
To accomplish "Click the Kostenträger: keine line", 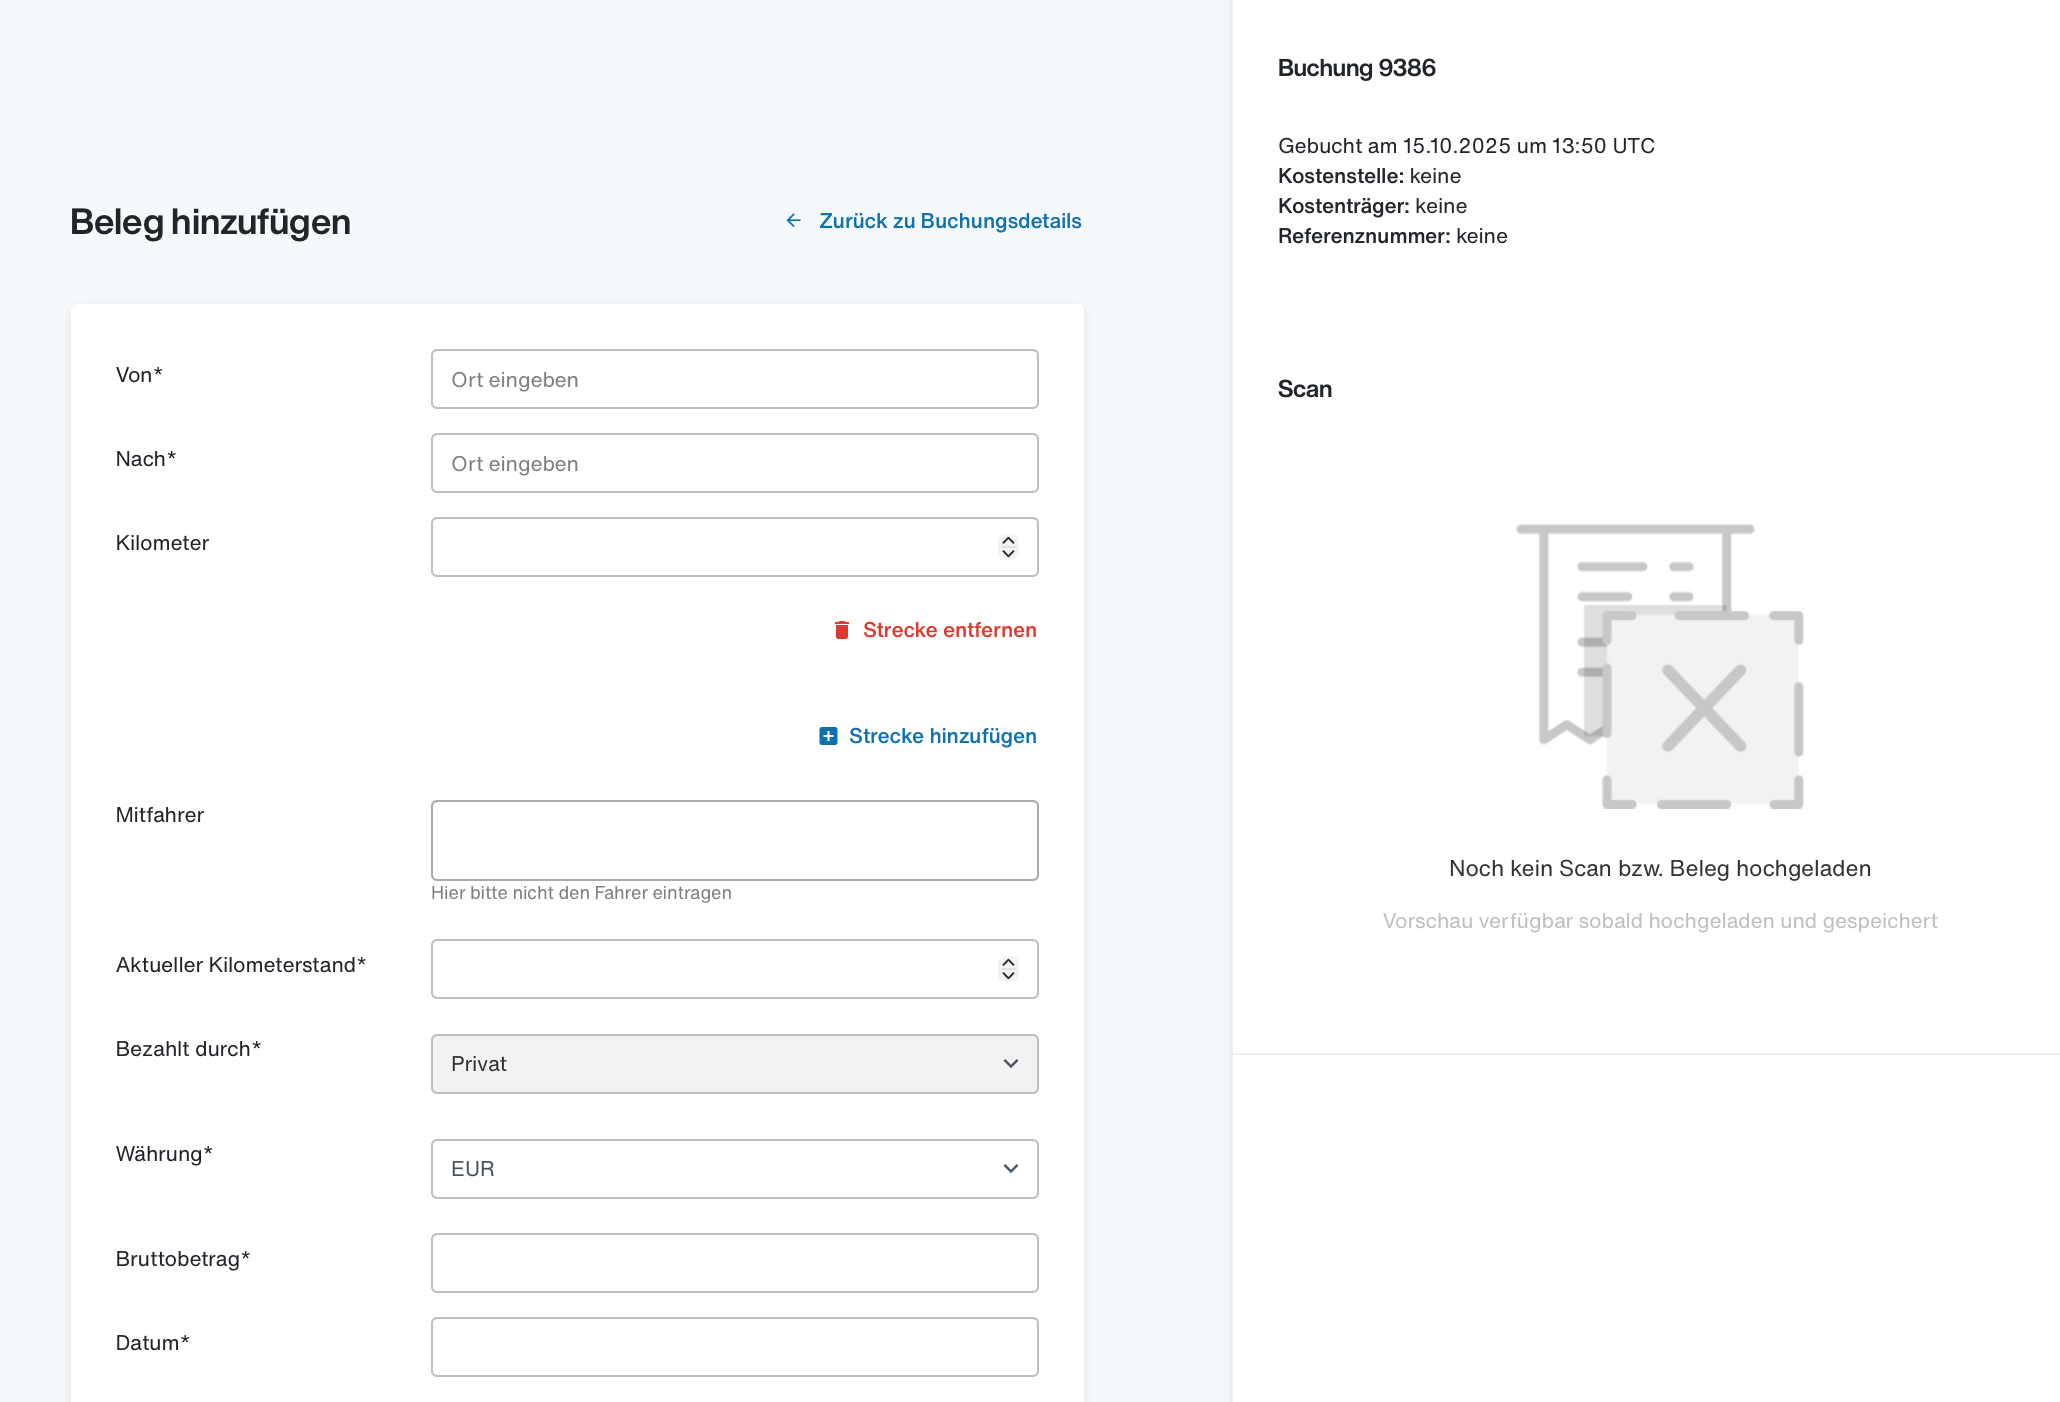I will coord(1373,206).
